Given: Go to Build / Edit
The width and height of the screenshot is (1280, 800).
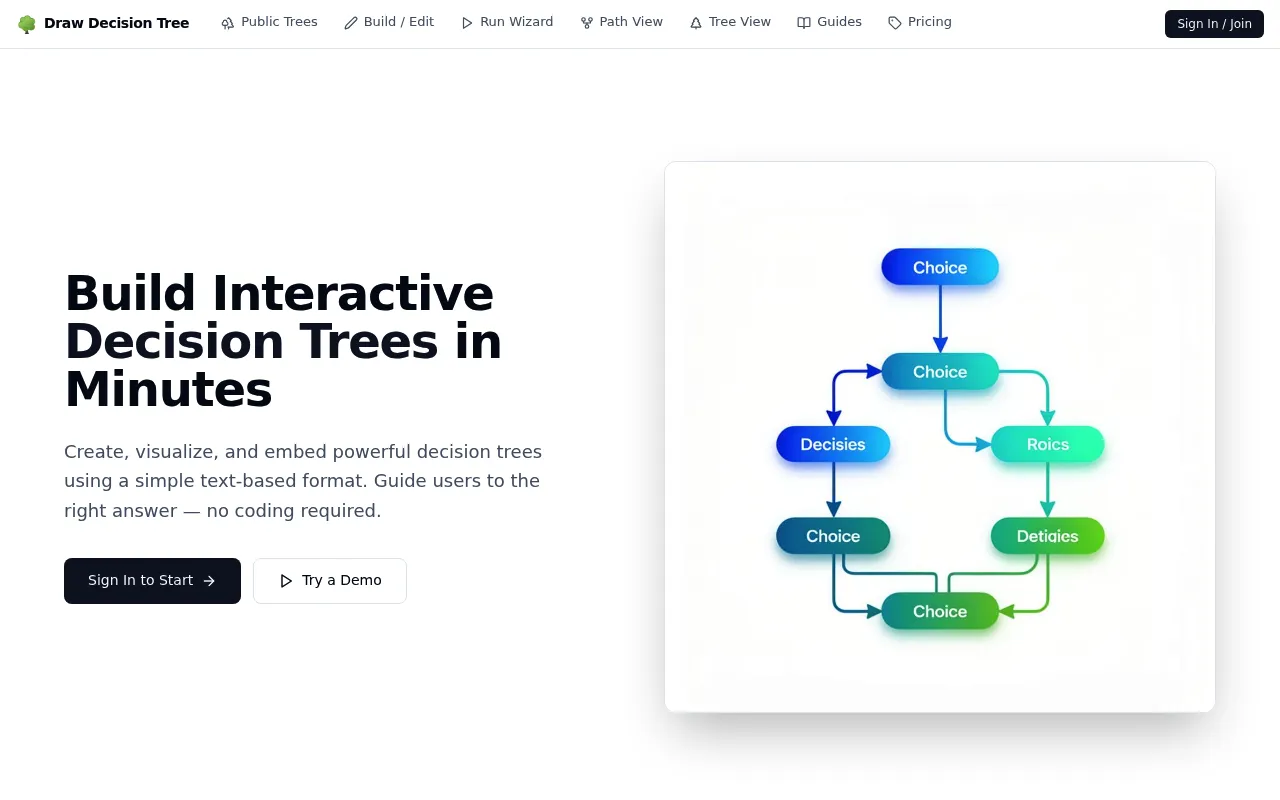Looking at the screenshot, I should [389, 22].
